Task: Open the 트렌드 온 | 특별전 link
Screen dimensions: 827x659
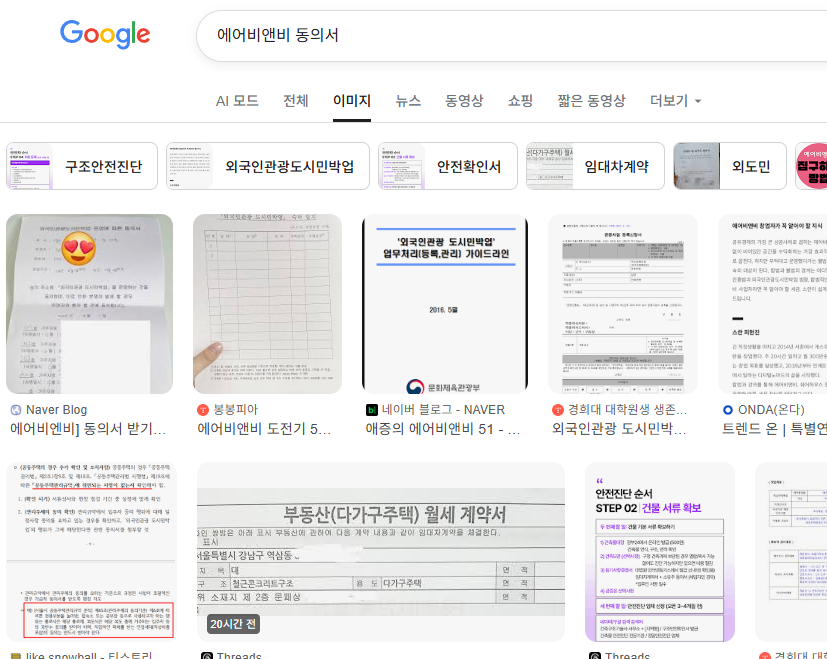Action: point(775,429)
